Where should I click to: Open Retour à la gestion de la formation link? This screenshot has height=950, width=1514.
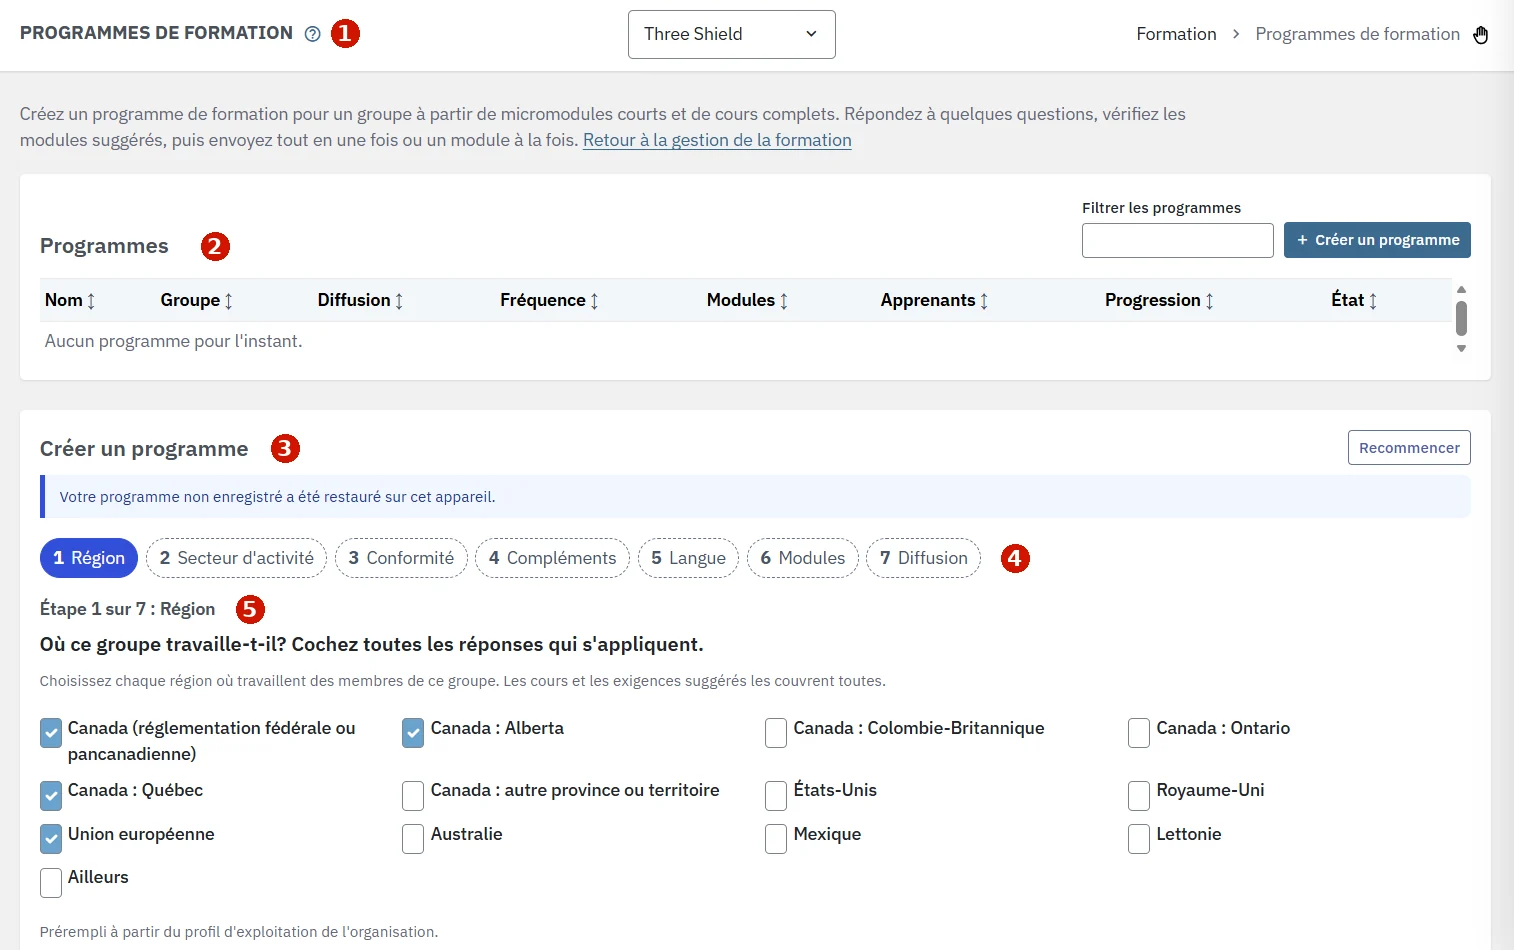[717, 141]
